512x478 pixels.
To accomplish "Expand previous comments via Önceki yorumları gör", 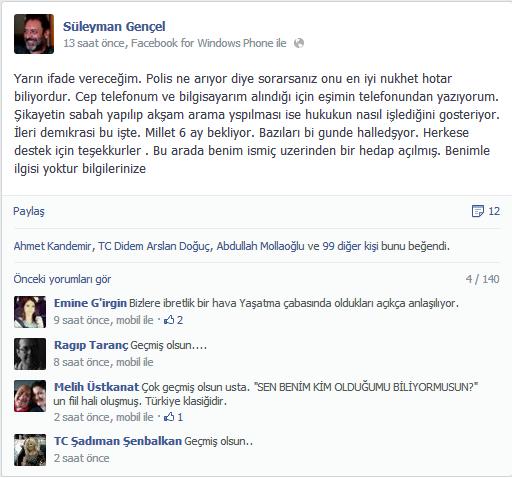I will [62, 279].
